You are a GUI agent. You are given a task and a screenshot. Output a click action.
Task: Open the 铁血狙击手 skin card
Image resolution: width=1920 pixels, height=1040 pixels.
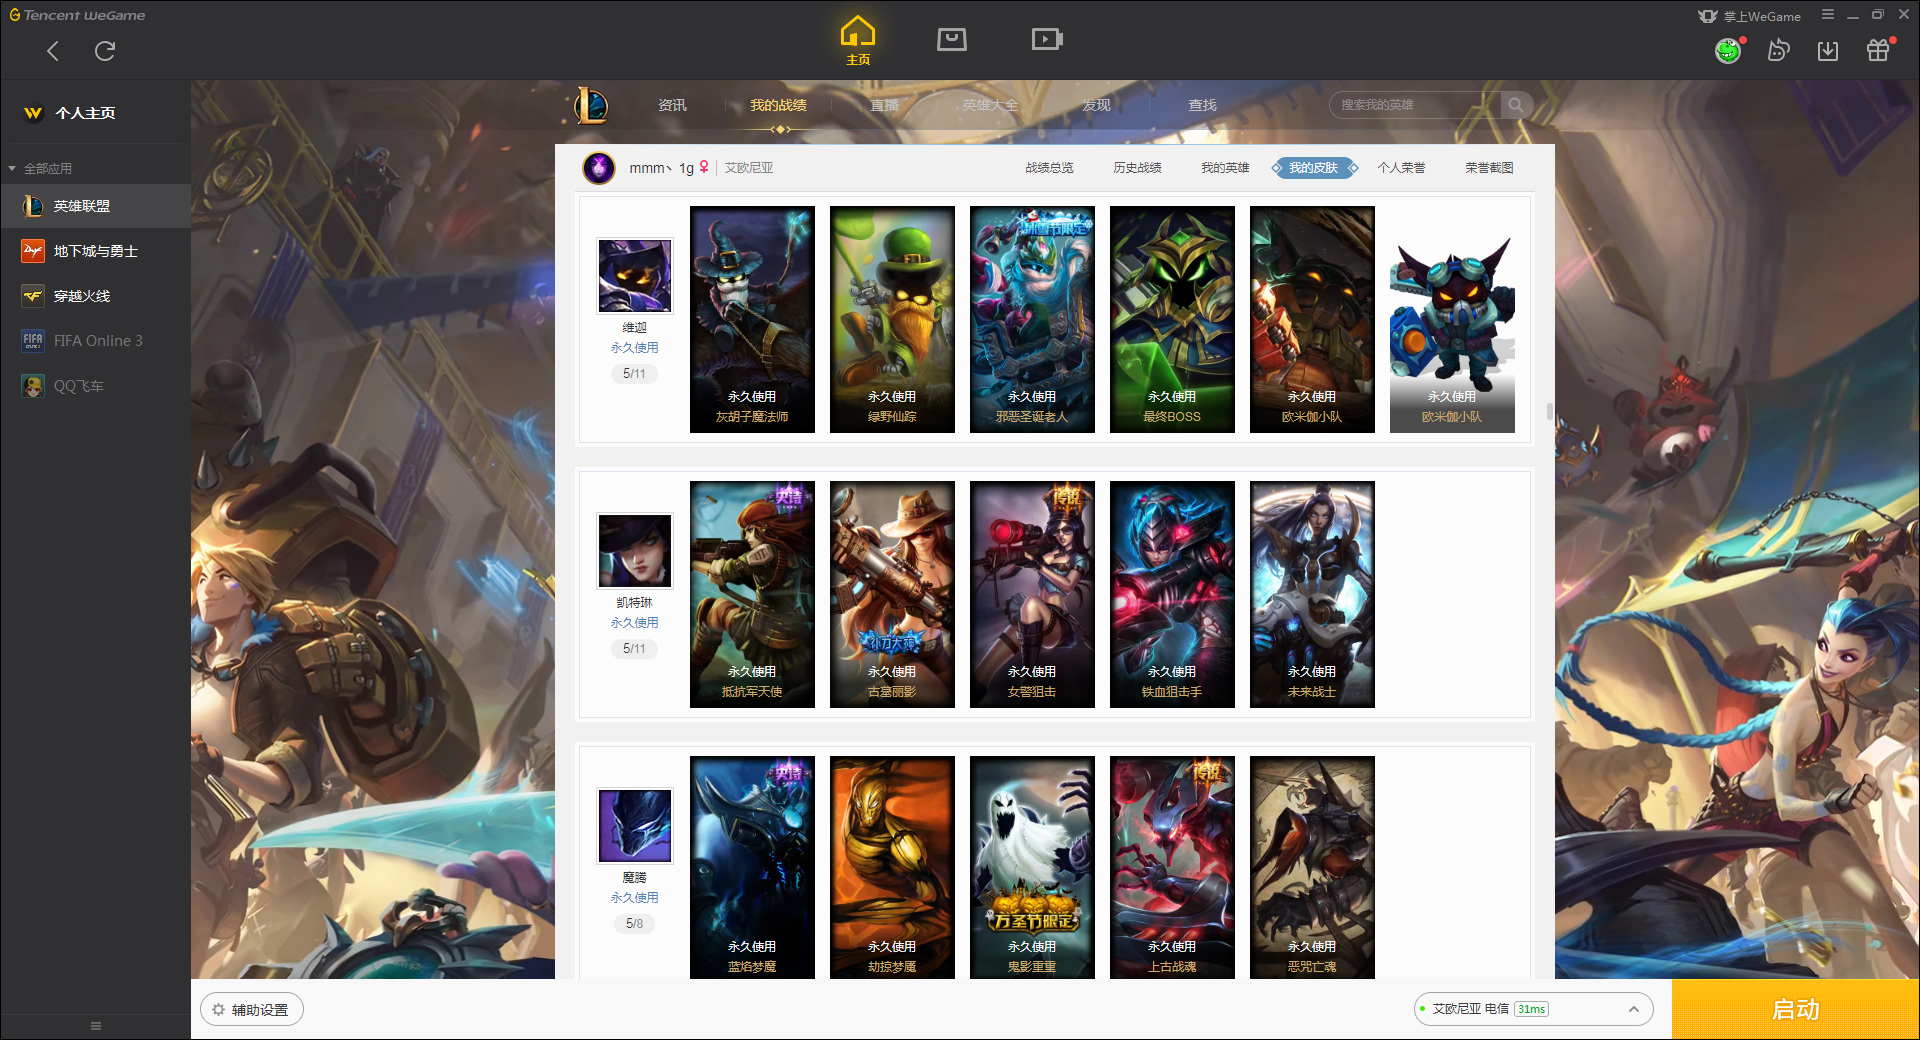tap(1172, 595)
